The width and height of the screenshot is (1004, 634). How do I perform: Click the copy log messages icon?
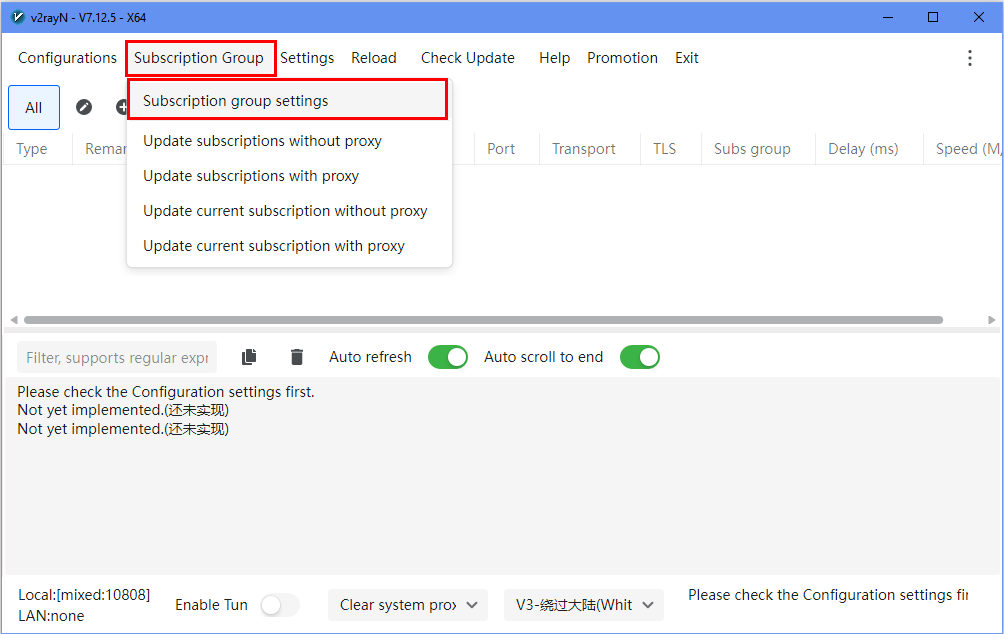pyautogui.click(x=250, y=357)
